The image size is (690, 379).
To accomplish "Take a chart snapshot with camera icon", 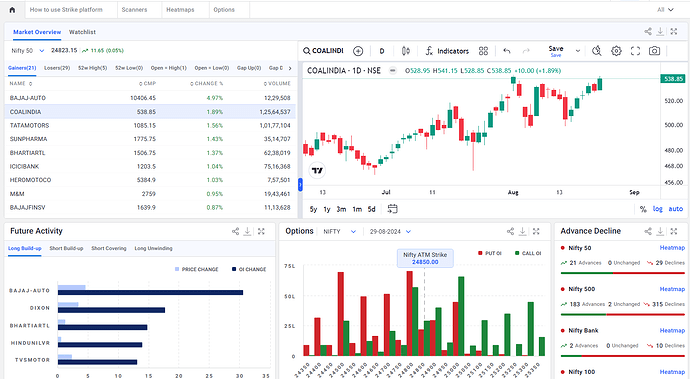I will (654, 51).
